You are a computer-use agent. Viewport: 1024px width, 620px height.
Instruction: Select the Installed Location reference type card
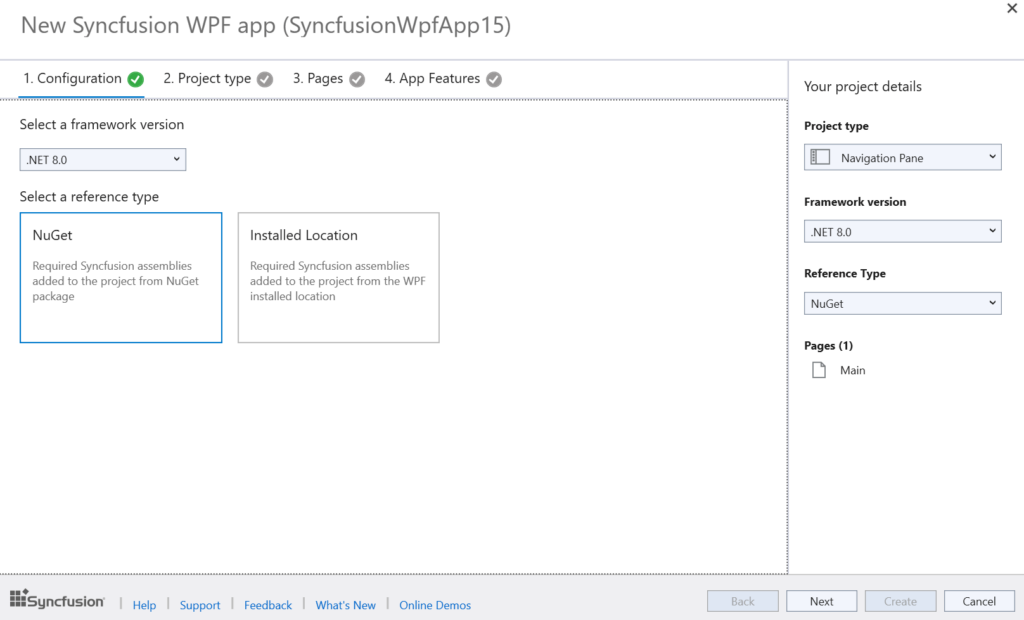tap(338, 277)
